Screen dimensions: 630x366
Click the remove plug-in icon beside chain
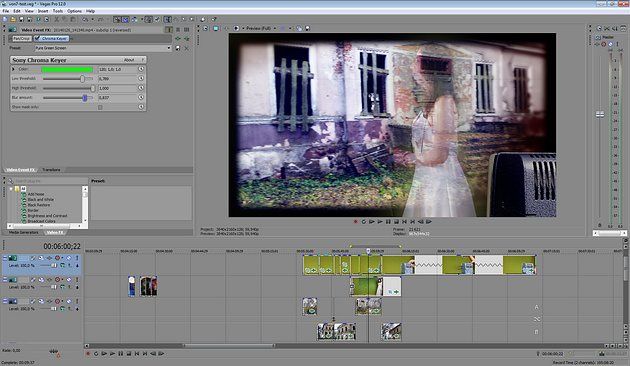[x=186, y=39]
